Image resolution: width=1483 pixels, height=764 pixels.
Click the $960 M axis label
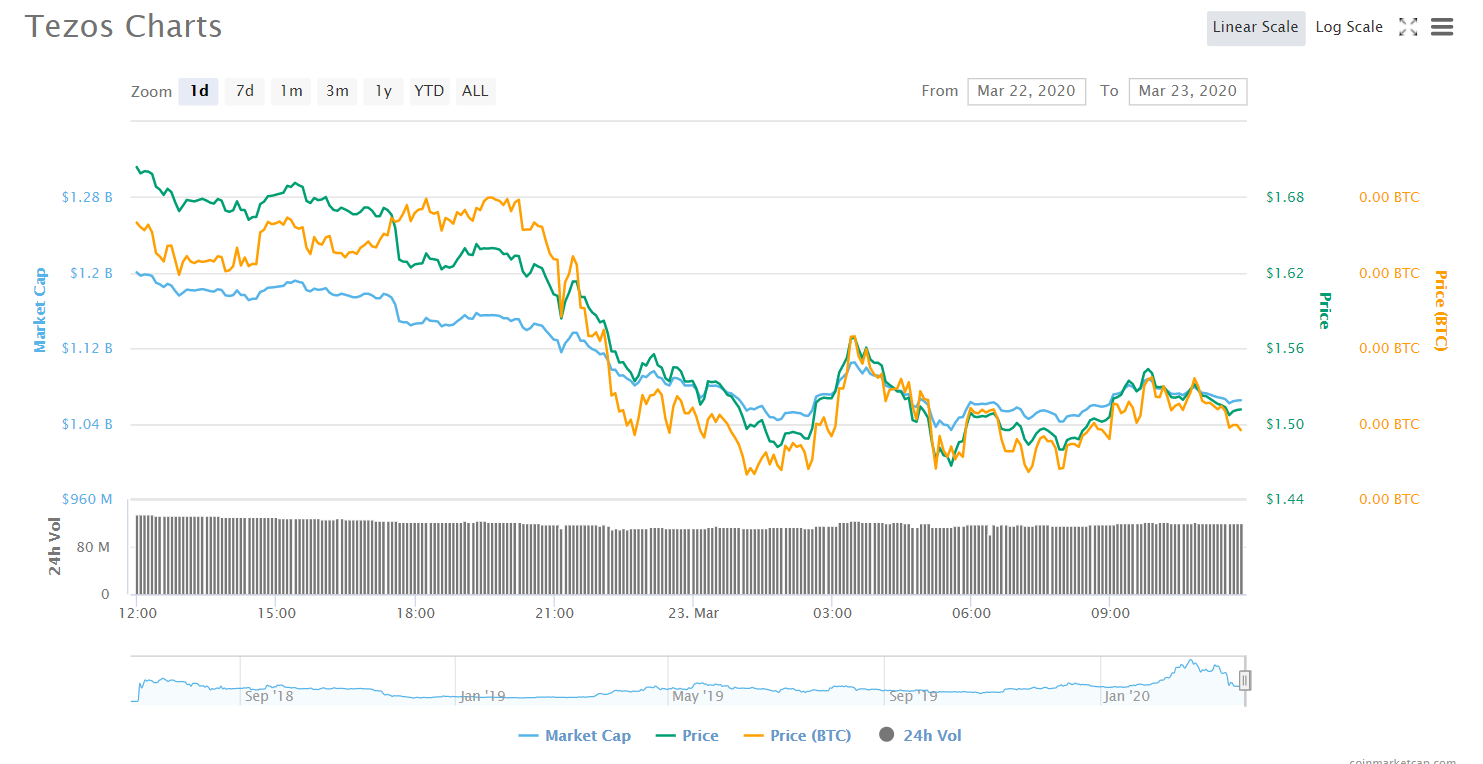coord(87,499)
